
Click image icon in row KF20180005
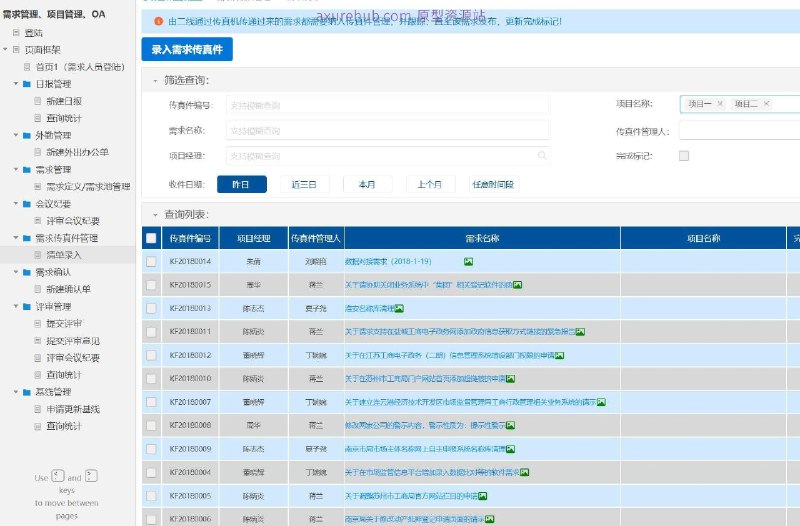[483, 496]
